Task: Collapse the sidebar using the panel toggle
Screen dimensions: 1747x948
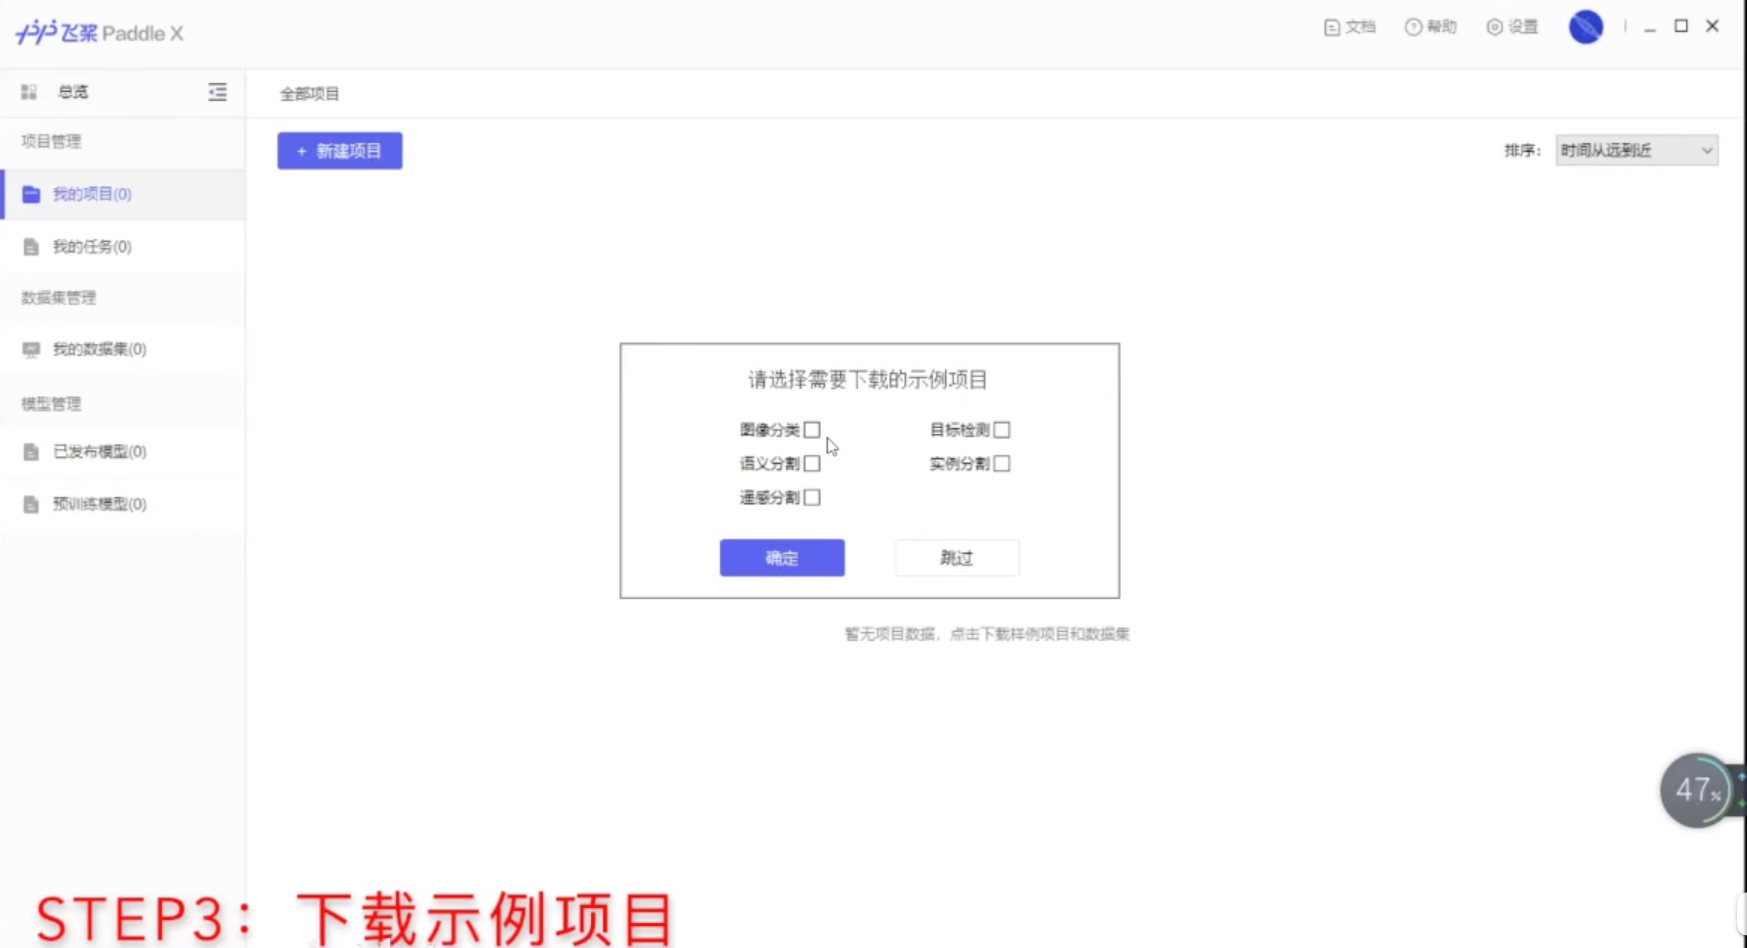Action: coord(217,91)
